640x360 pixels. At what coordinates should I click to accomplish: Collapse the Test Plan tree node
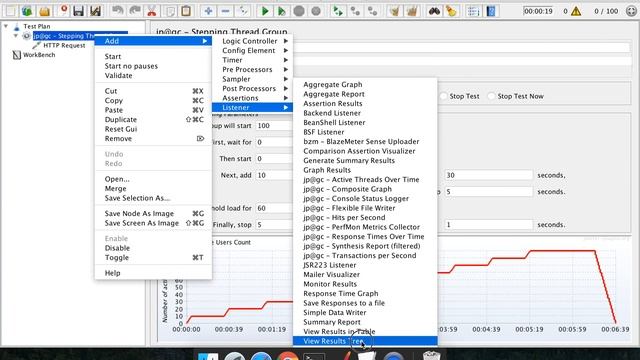6,27
